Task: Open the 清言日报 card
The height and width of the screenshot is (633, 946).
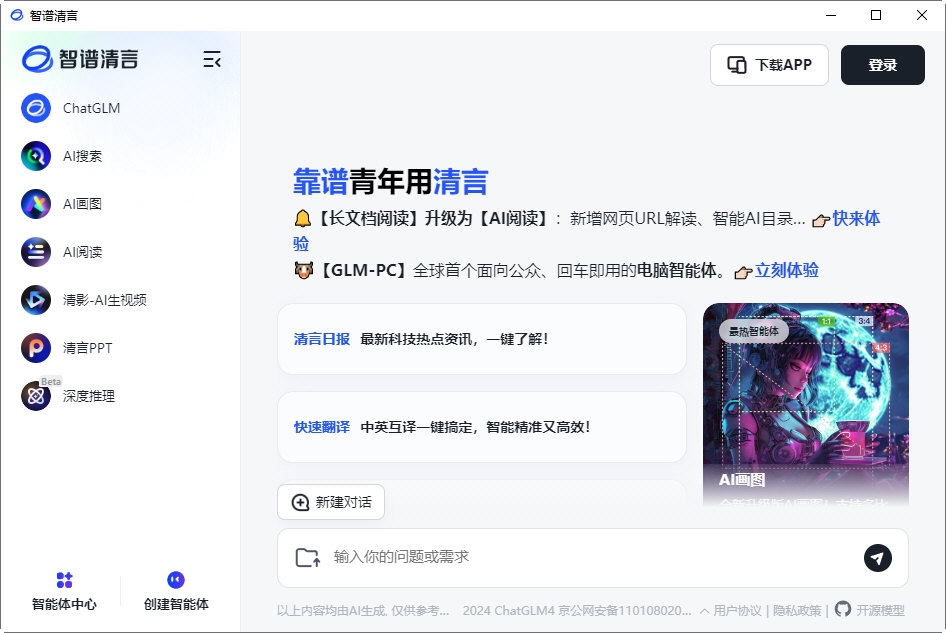Action: (x=481, y=339)
